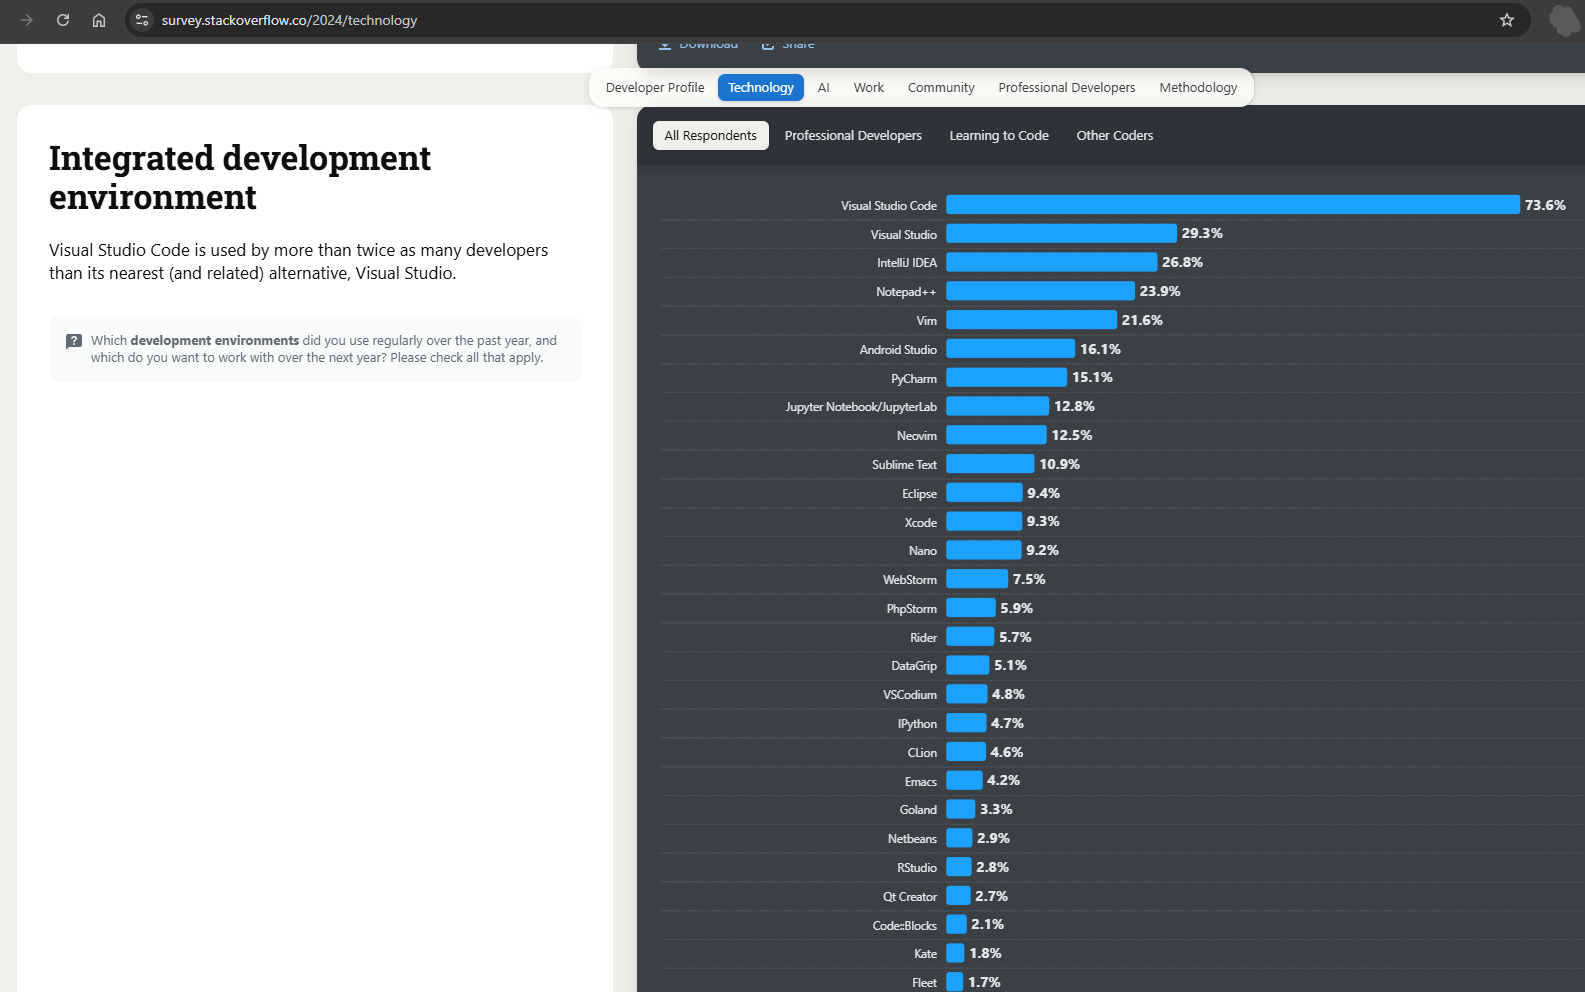Click the RStudio label

click(x=917, y=868)
